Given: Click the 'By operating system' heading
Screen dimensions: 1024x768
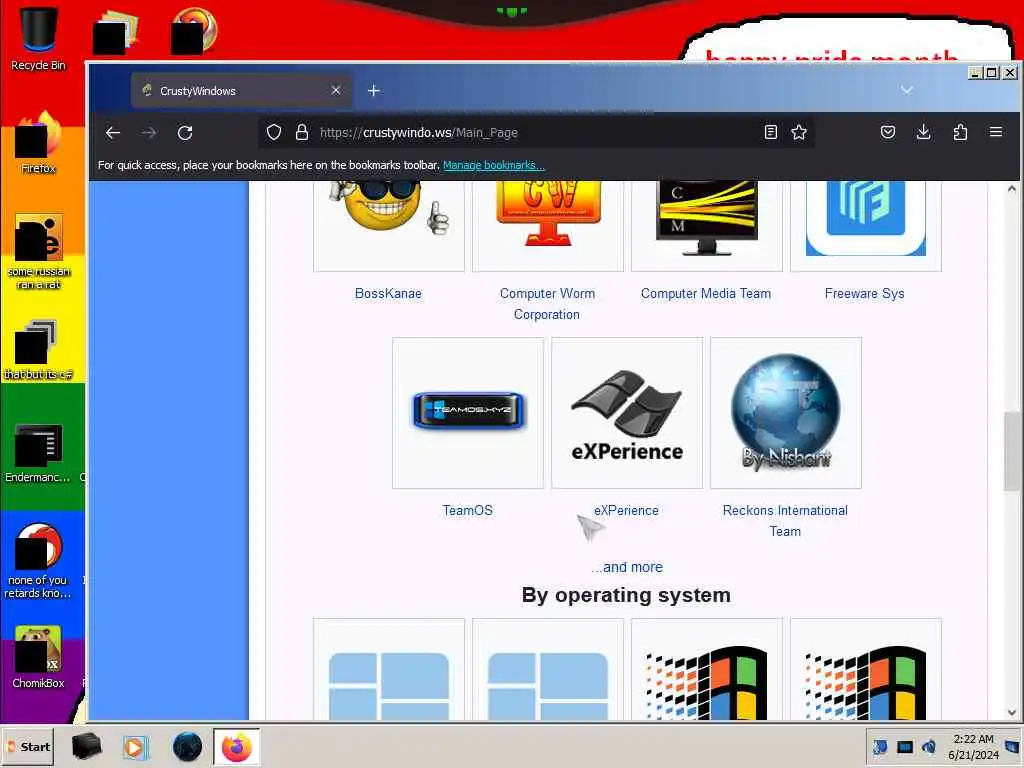Looking at the screenshot, I should pos(626,595).
